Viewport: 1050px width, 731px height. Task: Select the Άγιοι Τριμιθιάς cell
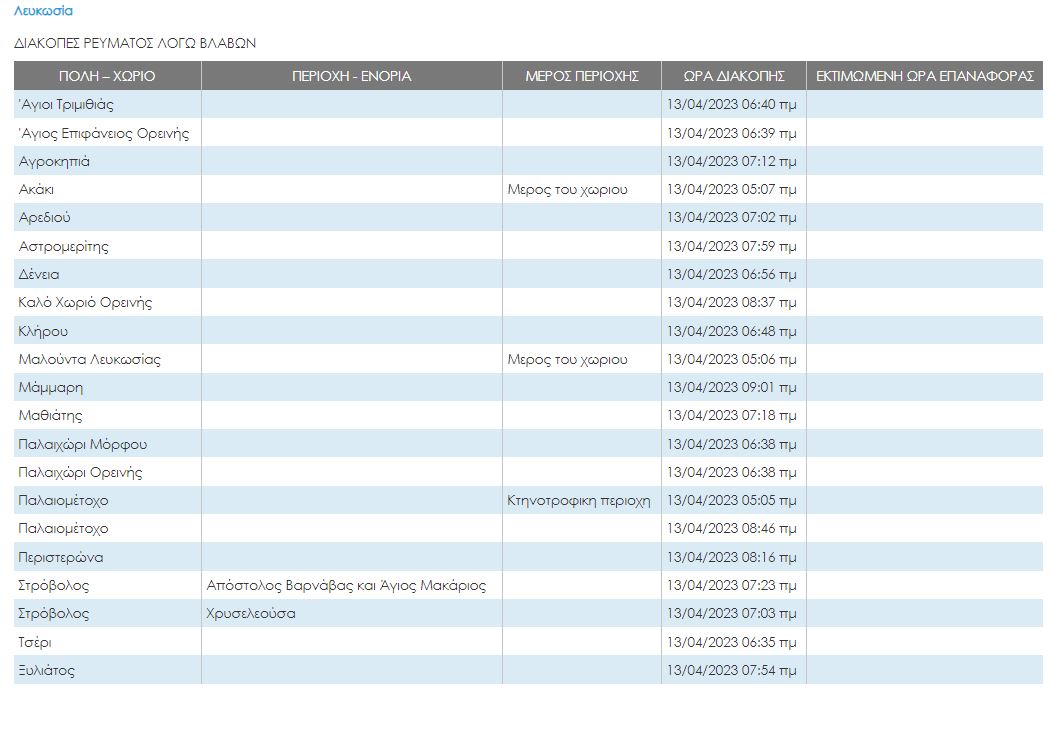tap(107, 104)
